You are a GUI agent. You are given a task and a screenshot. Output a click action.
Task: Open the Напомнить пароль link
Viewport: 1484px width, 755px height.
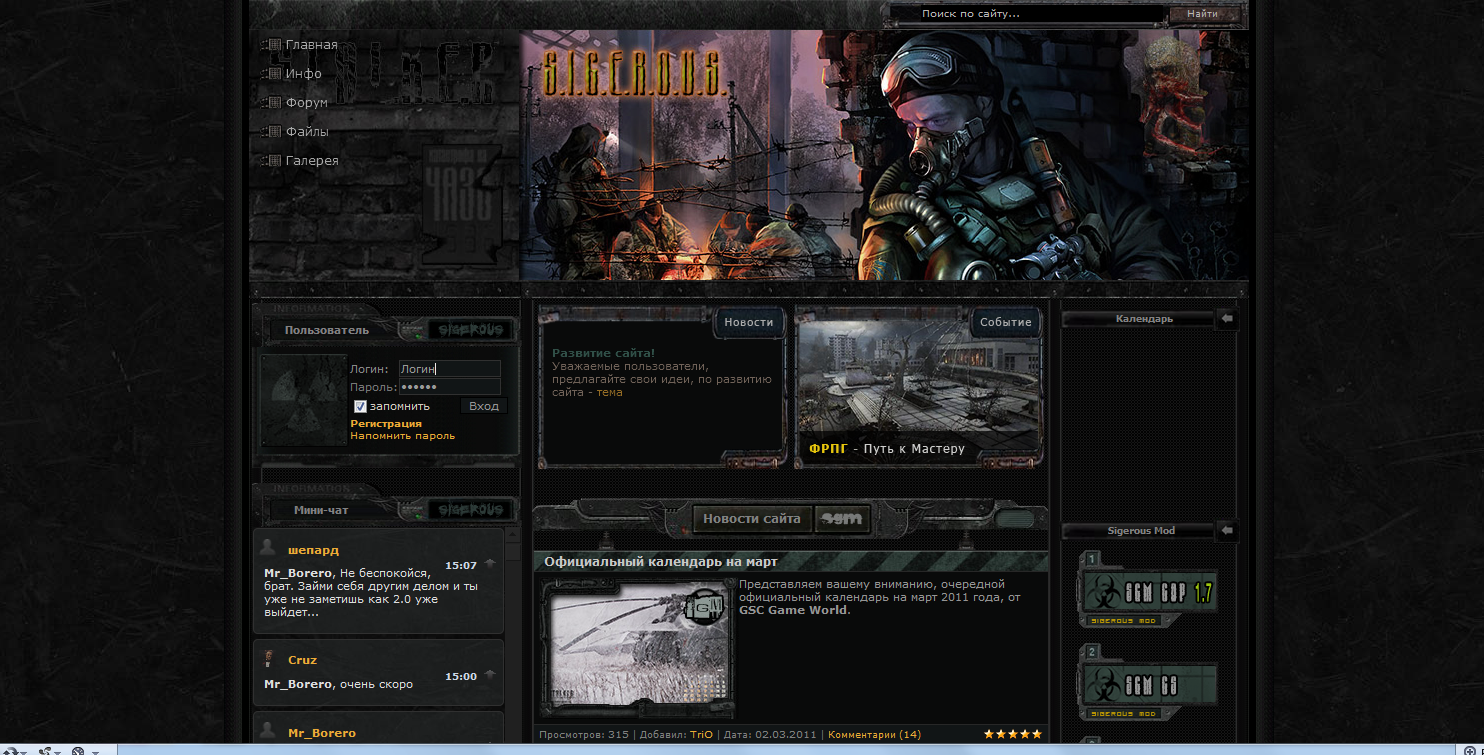(x=402, y=436)
